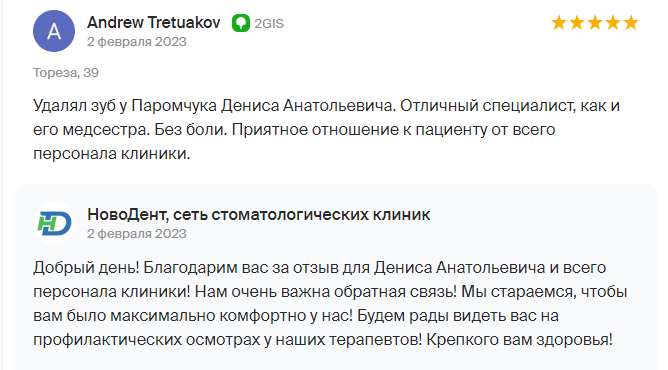Image resolution: width=668 pixels, height=370 pixels.
Task: Click the second rating star
Action: coord(577,23)
